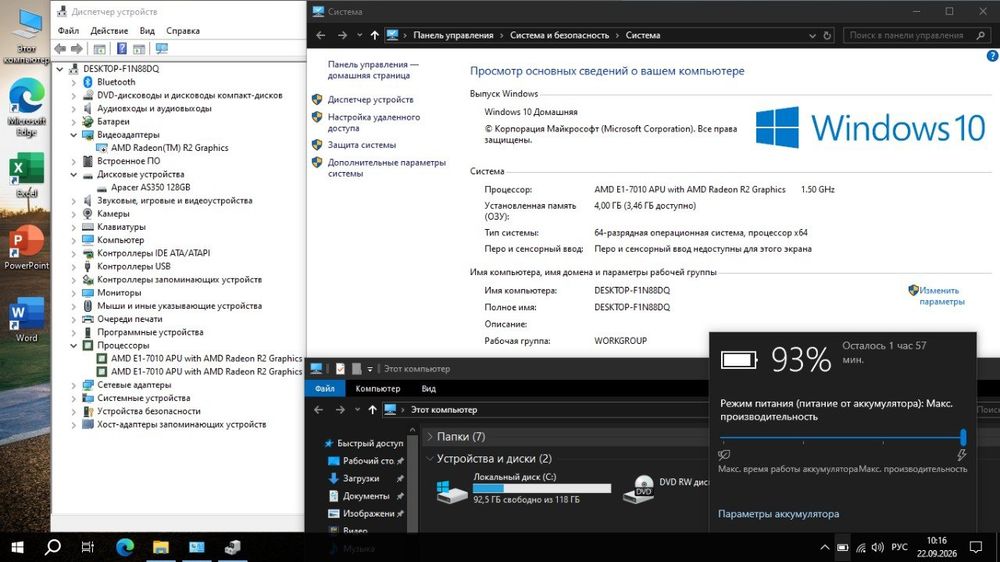Click Дополнительные параметры системы link
1000x562 pixels.
386,168
